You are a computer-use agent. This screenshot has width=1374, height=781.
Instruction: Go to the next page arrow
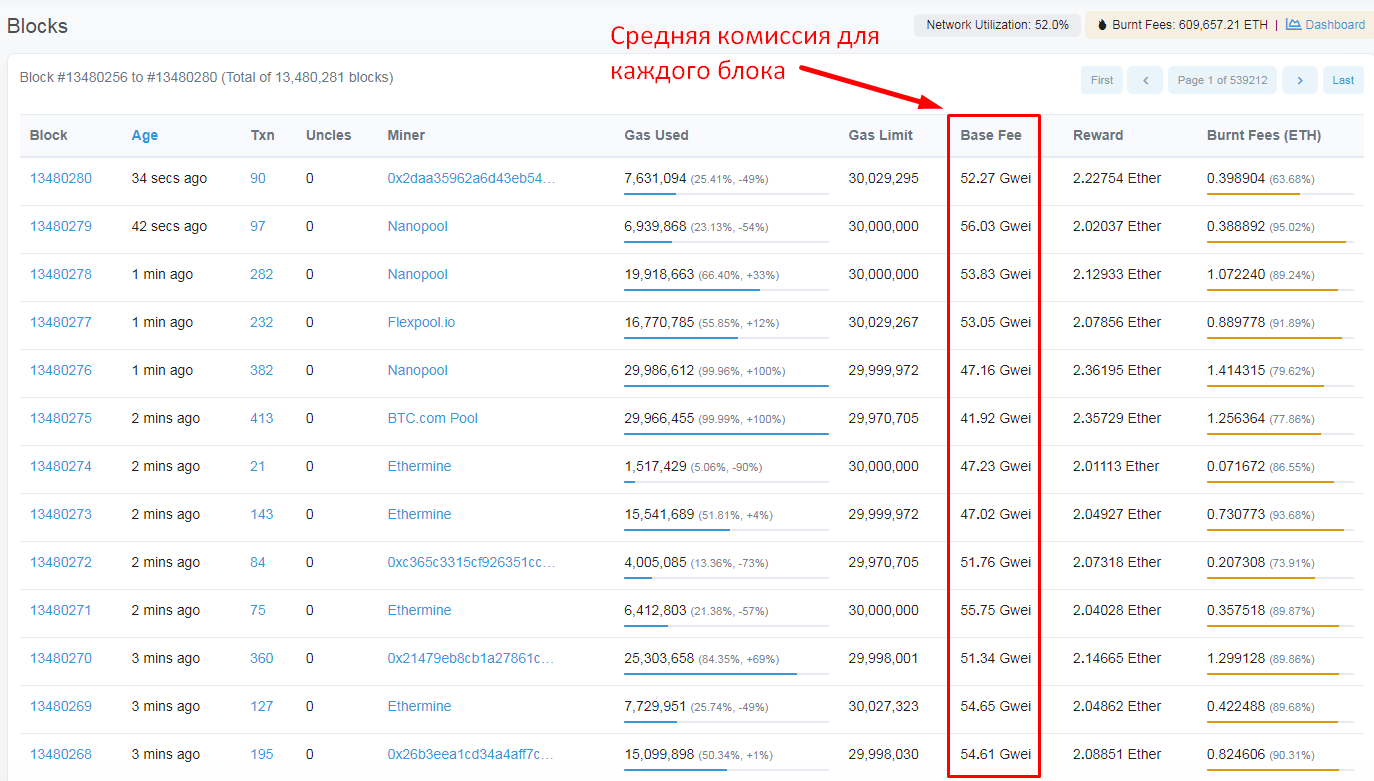1299,80
